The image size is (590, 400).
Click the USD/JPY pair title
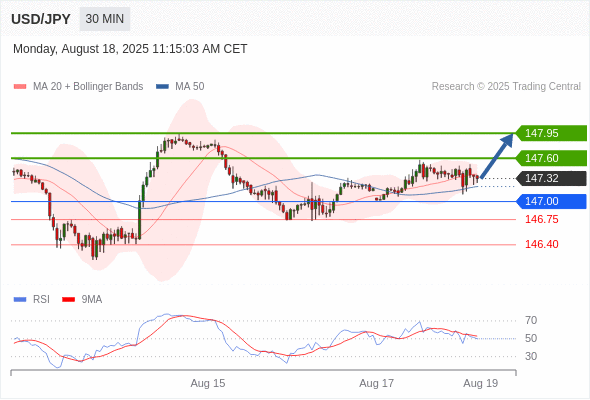pos(41,19)
